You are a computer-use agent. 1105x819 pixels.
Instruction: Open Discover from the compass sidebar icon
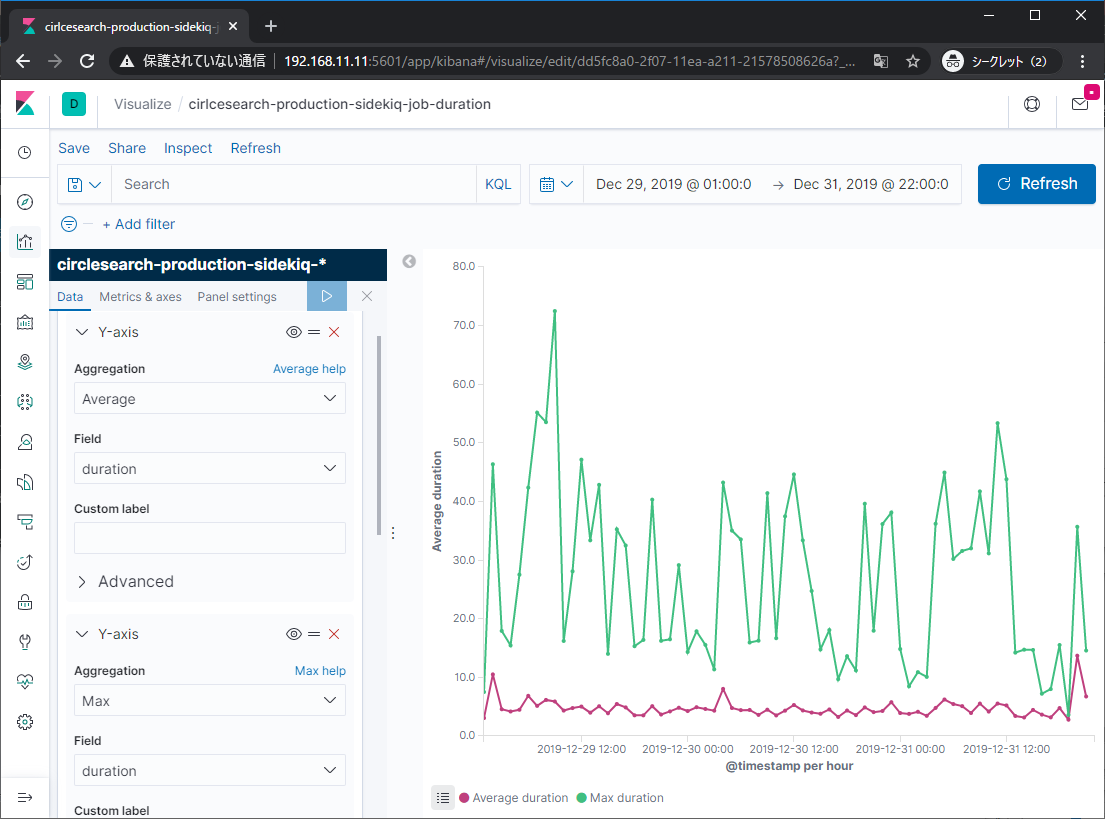point(25,203)
